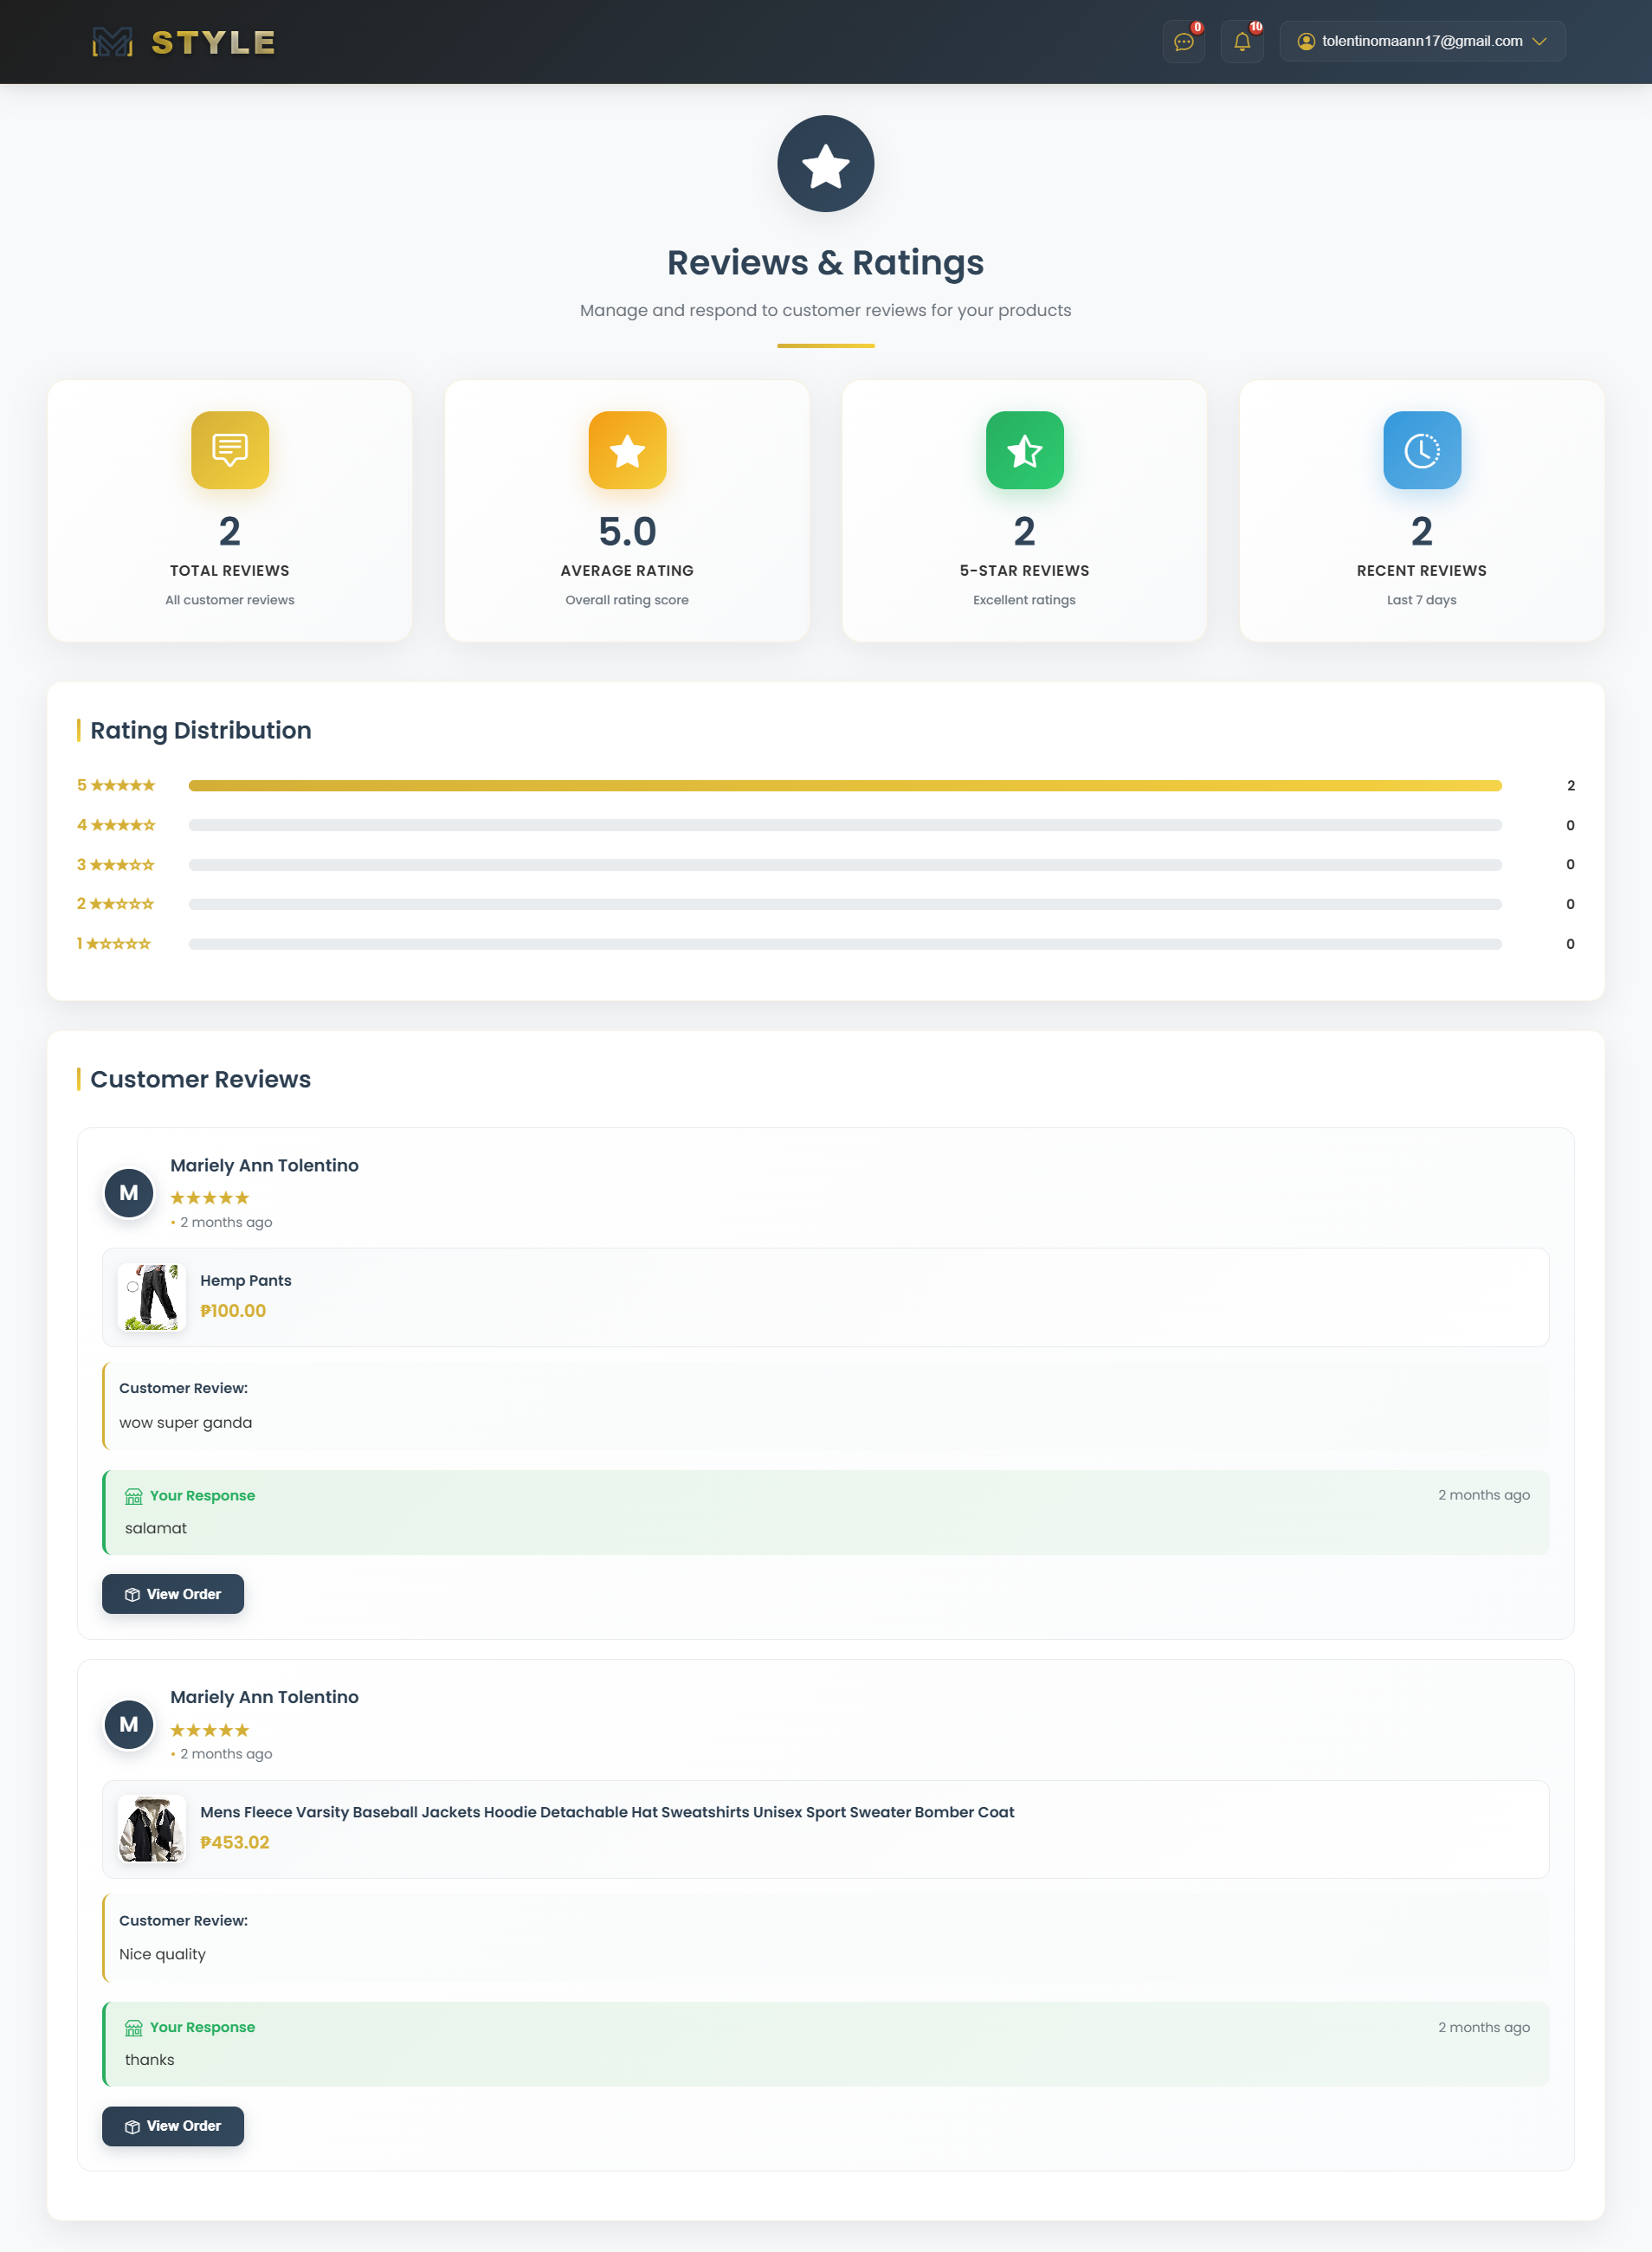Open the Mens Fleece Varsity Baseball Jackets title
This screenshot has height=2252, width=1652.
pyautogui.click(x=607, y=1812)
